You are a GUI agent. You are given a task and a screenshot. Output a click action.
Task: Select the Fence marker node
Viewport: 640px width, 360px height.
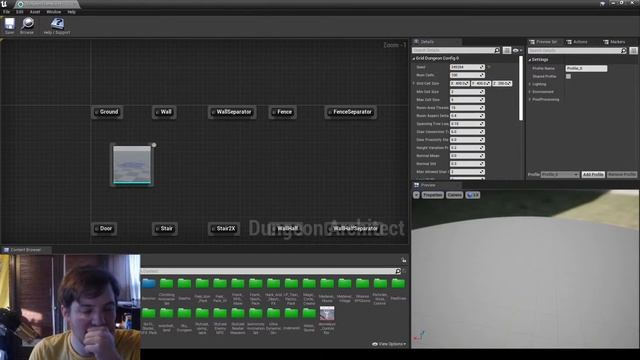(x=282, y=112)
